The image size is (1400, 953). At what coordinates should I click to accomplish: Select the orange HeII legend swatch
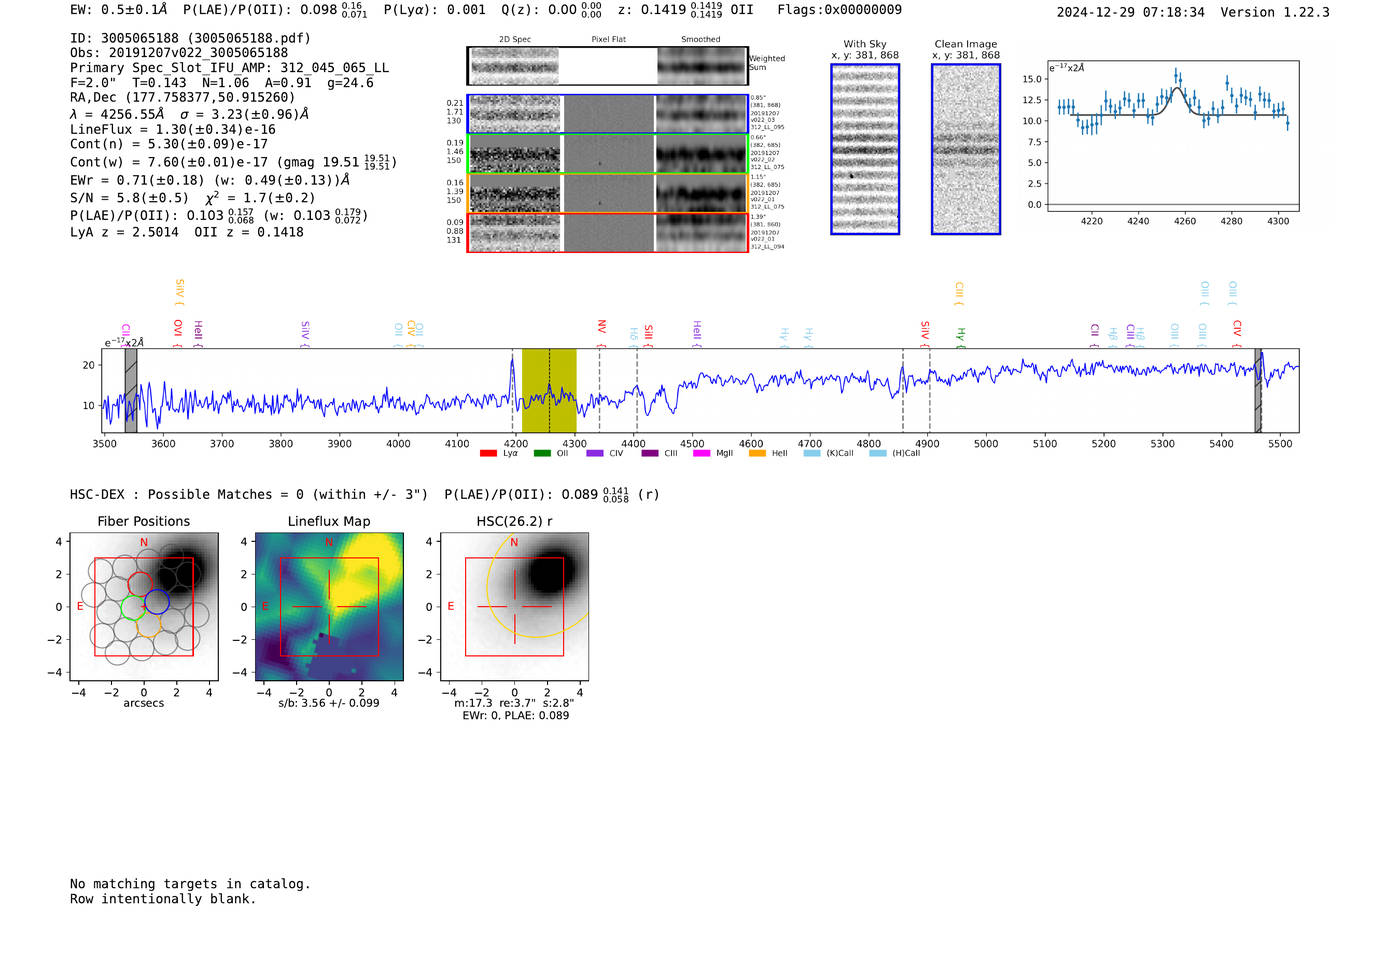pyautogui.click(x=757, y=453)
